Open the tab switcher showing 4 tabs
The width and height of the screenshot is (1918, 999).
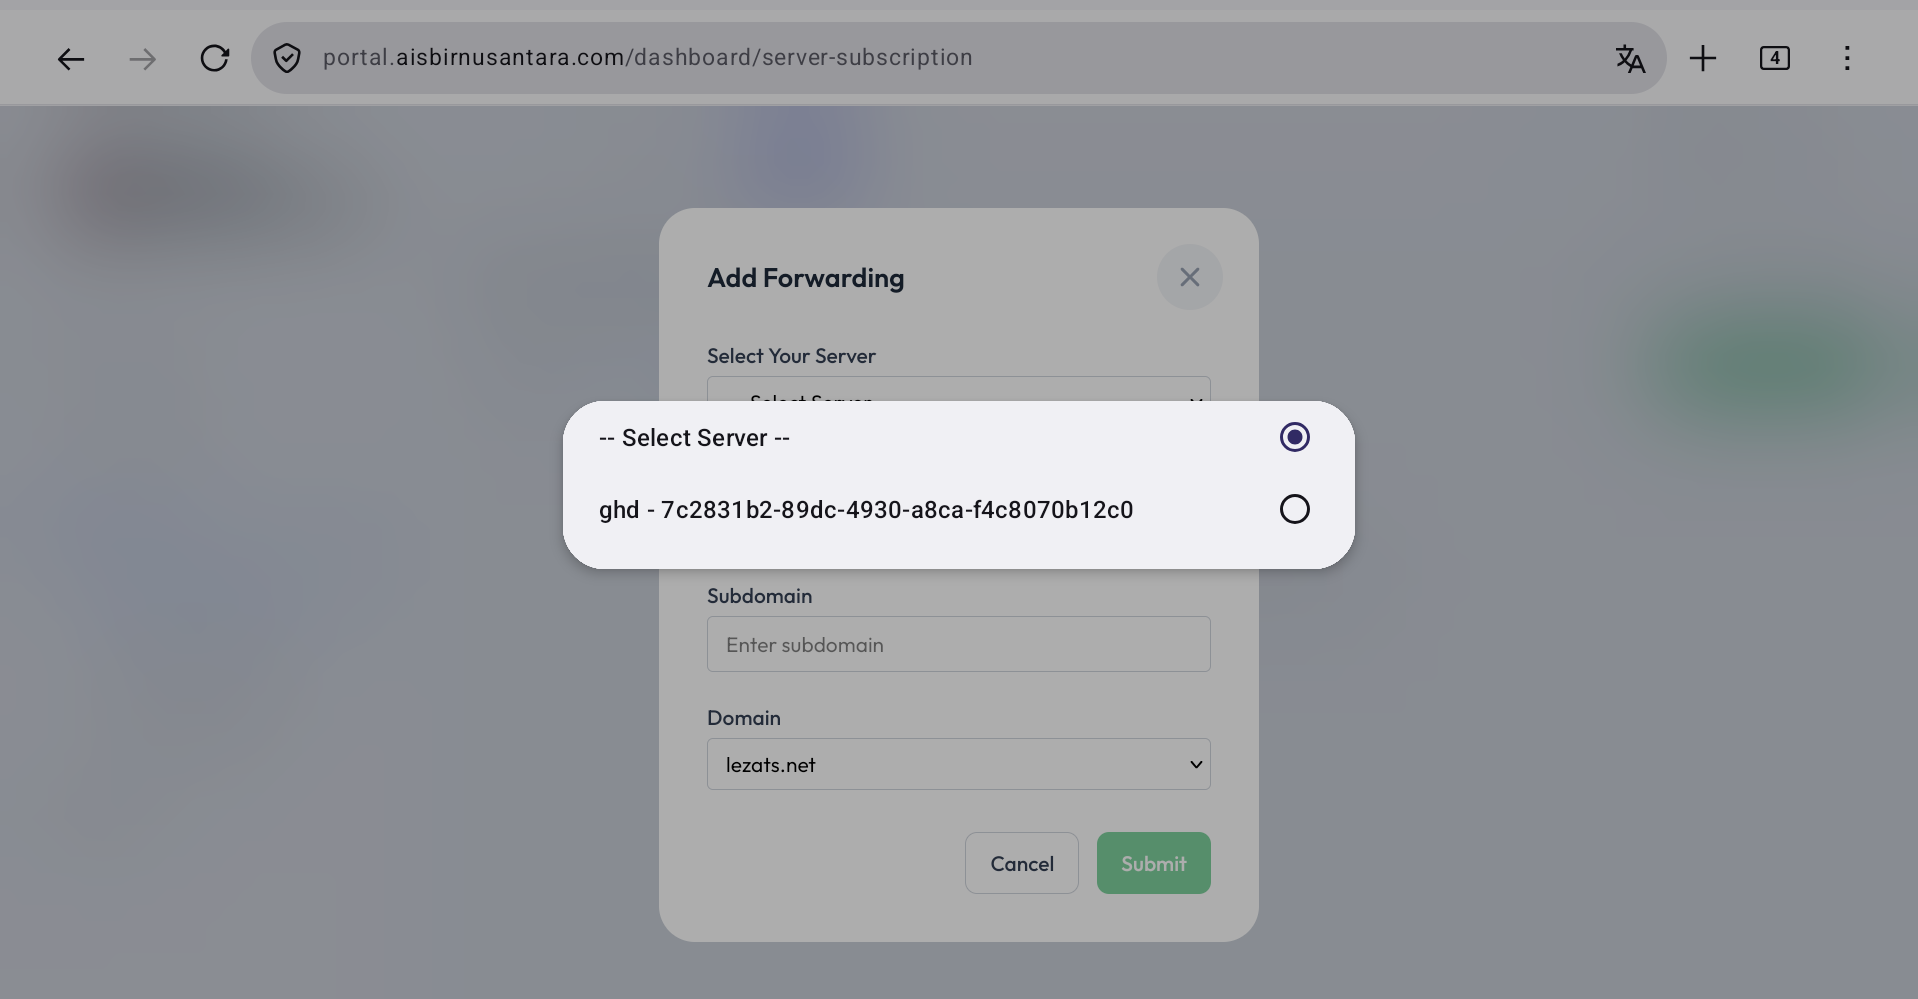point(1774,59)
